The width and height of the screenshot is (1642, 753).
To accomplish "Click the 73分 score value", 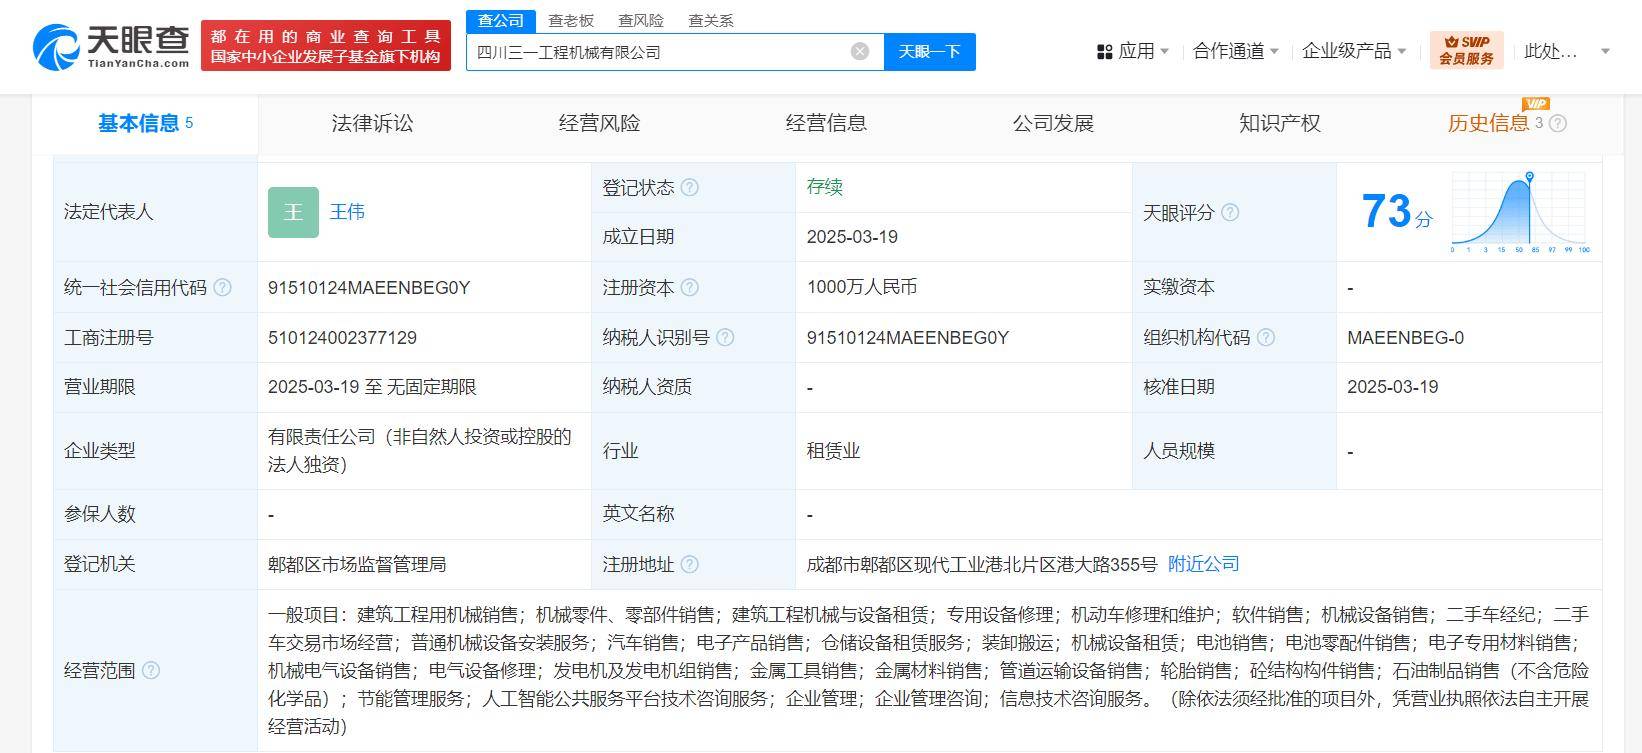I will (1396, 211).
